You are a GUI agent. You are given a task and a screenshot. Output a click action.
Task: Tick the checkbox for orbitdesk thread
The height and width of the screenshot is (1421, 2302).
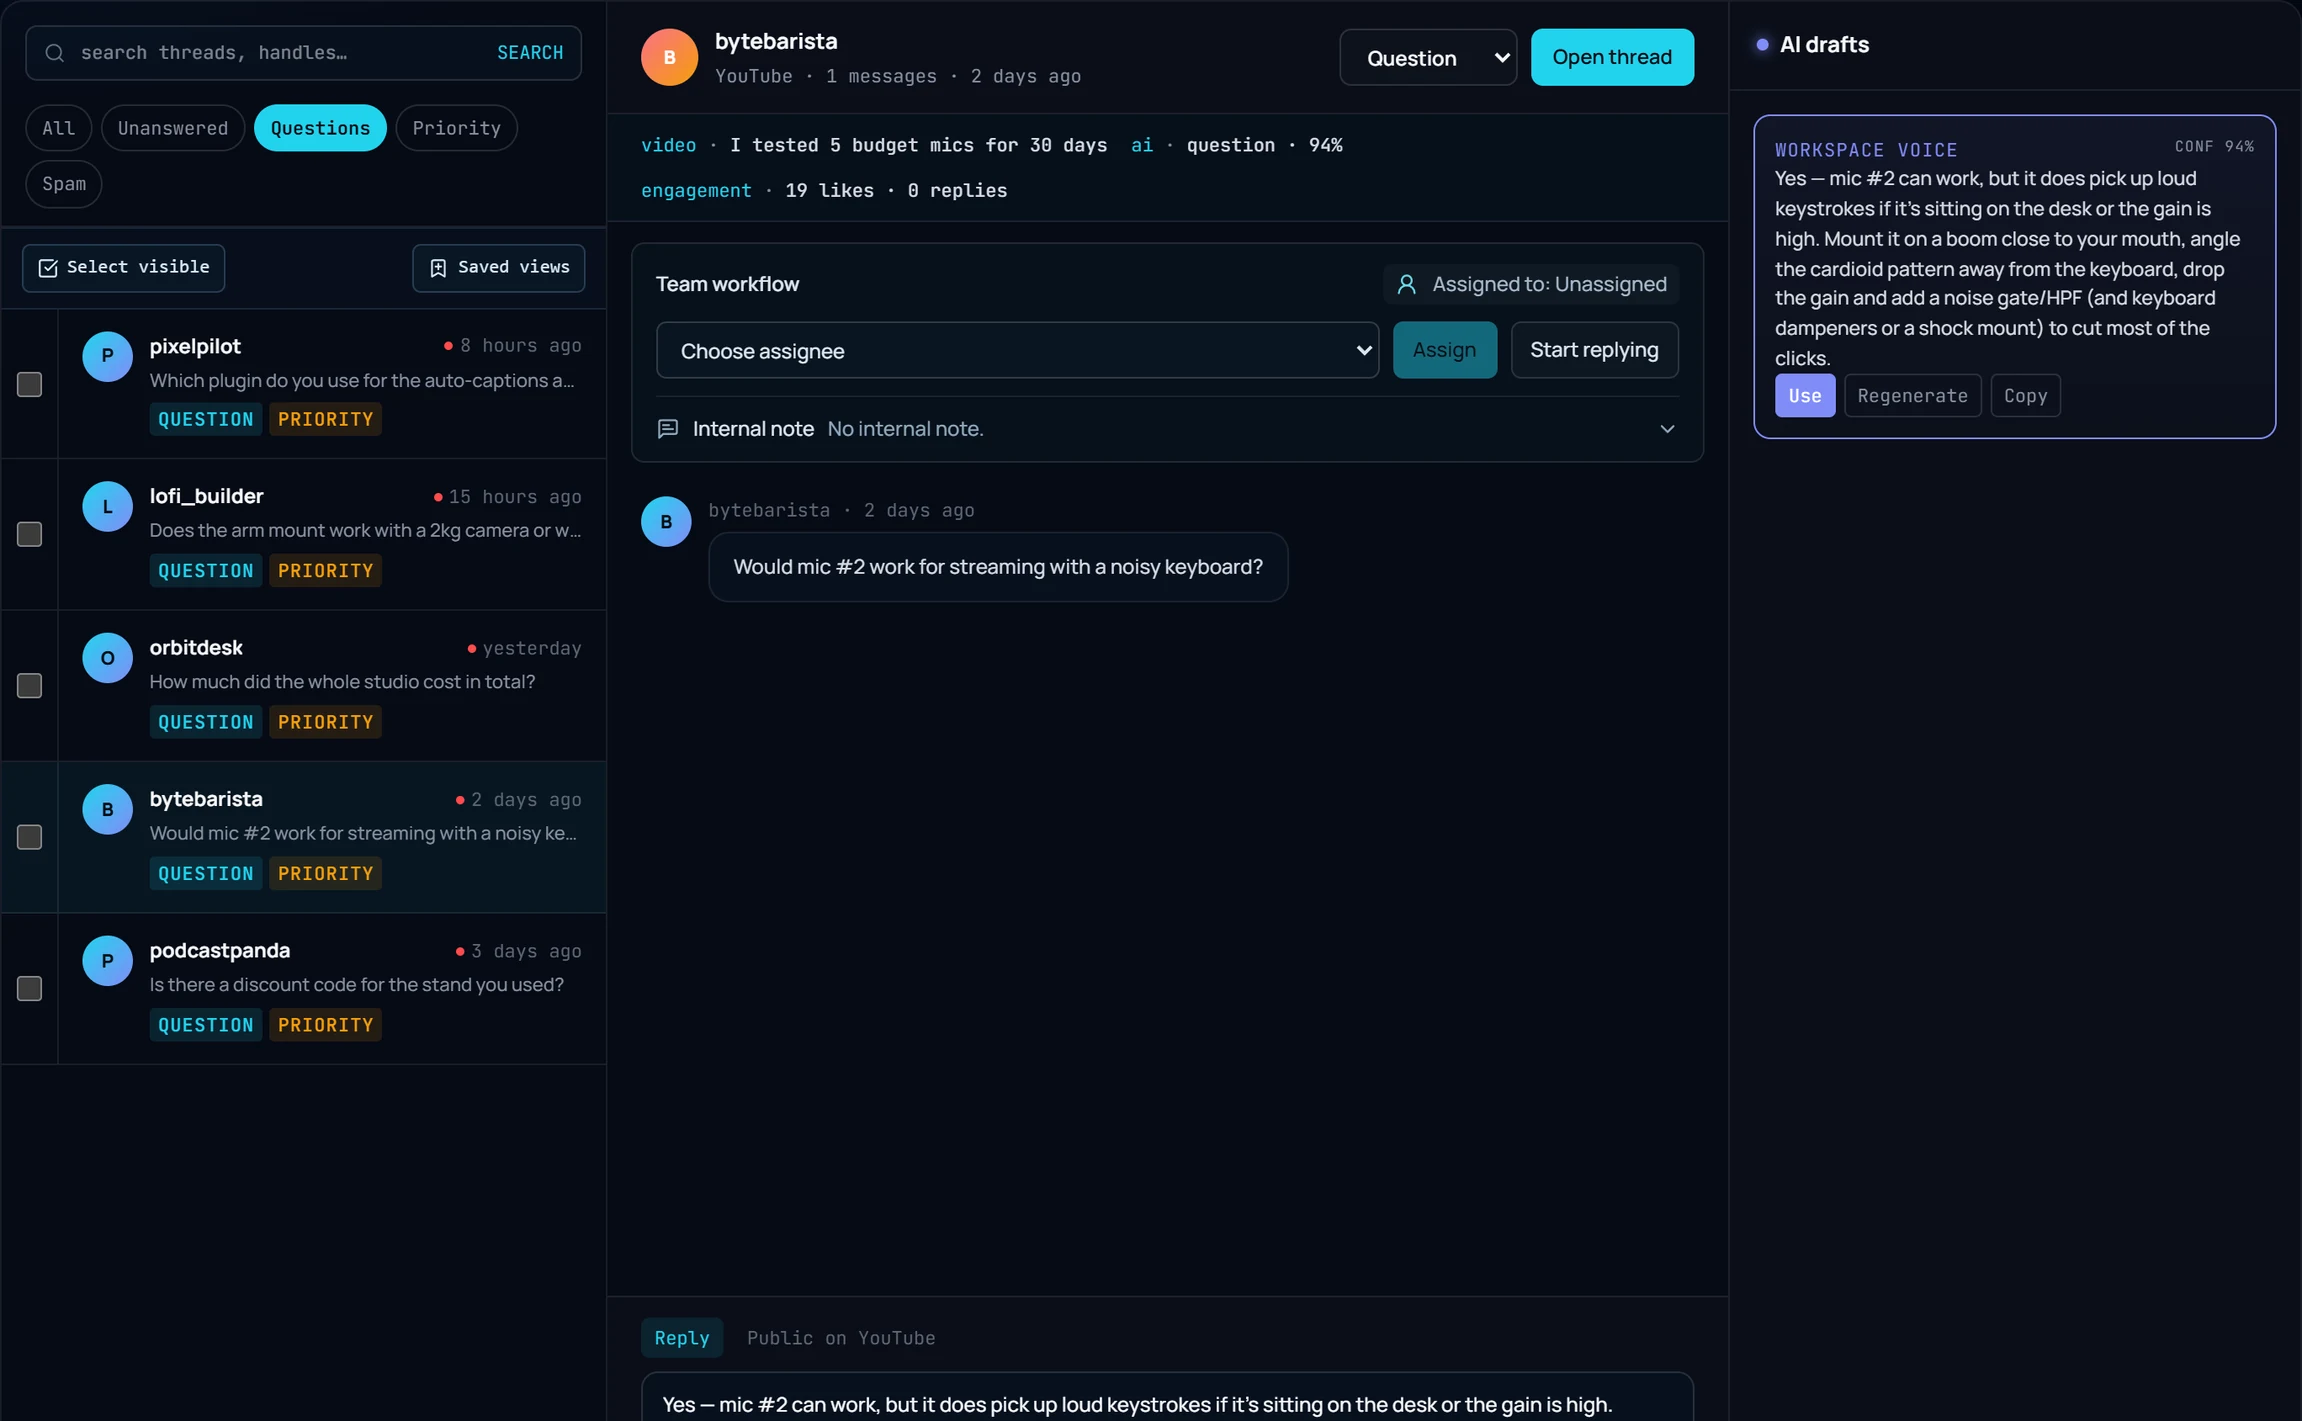[30, 686]
